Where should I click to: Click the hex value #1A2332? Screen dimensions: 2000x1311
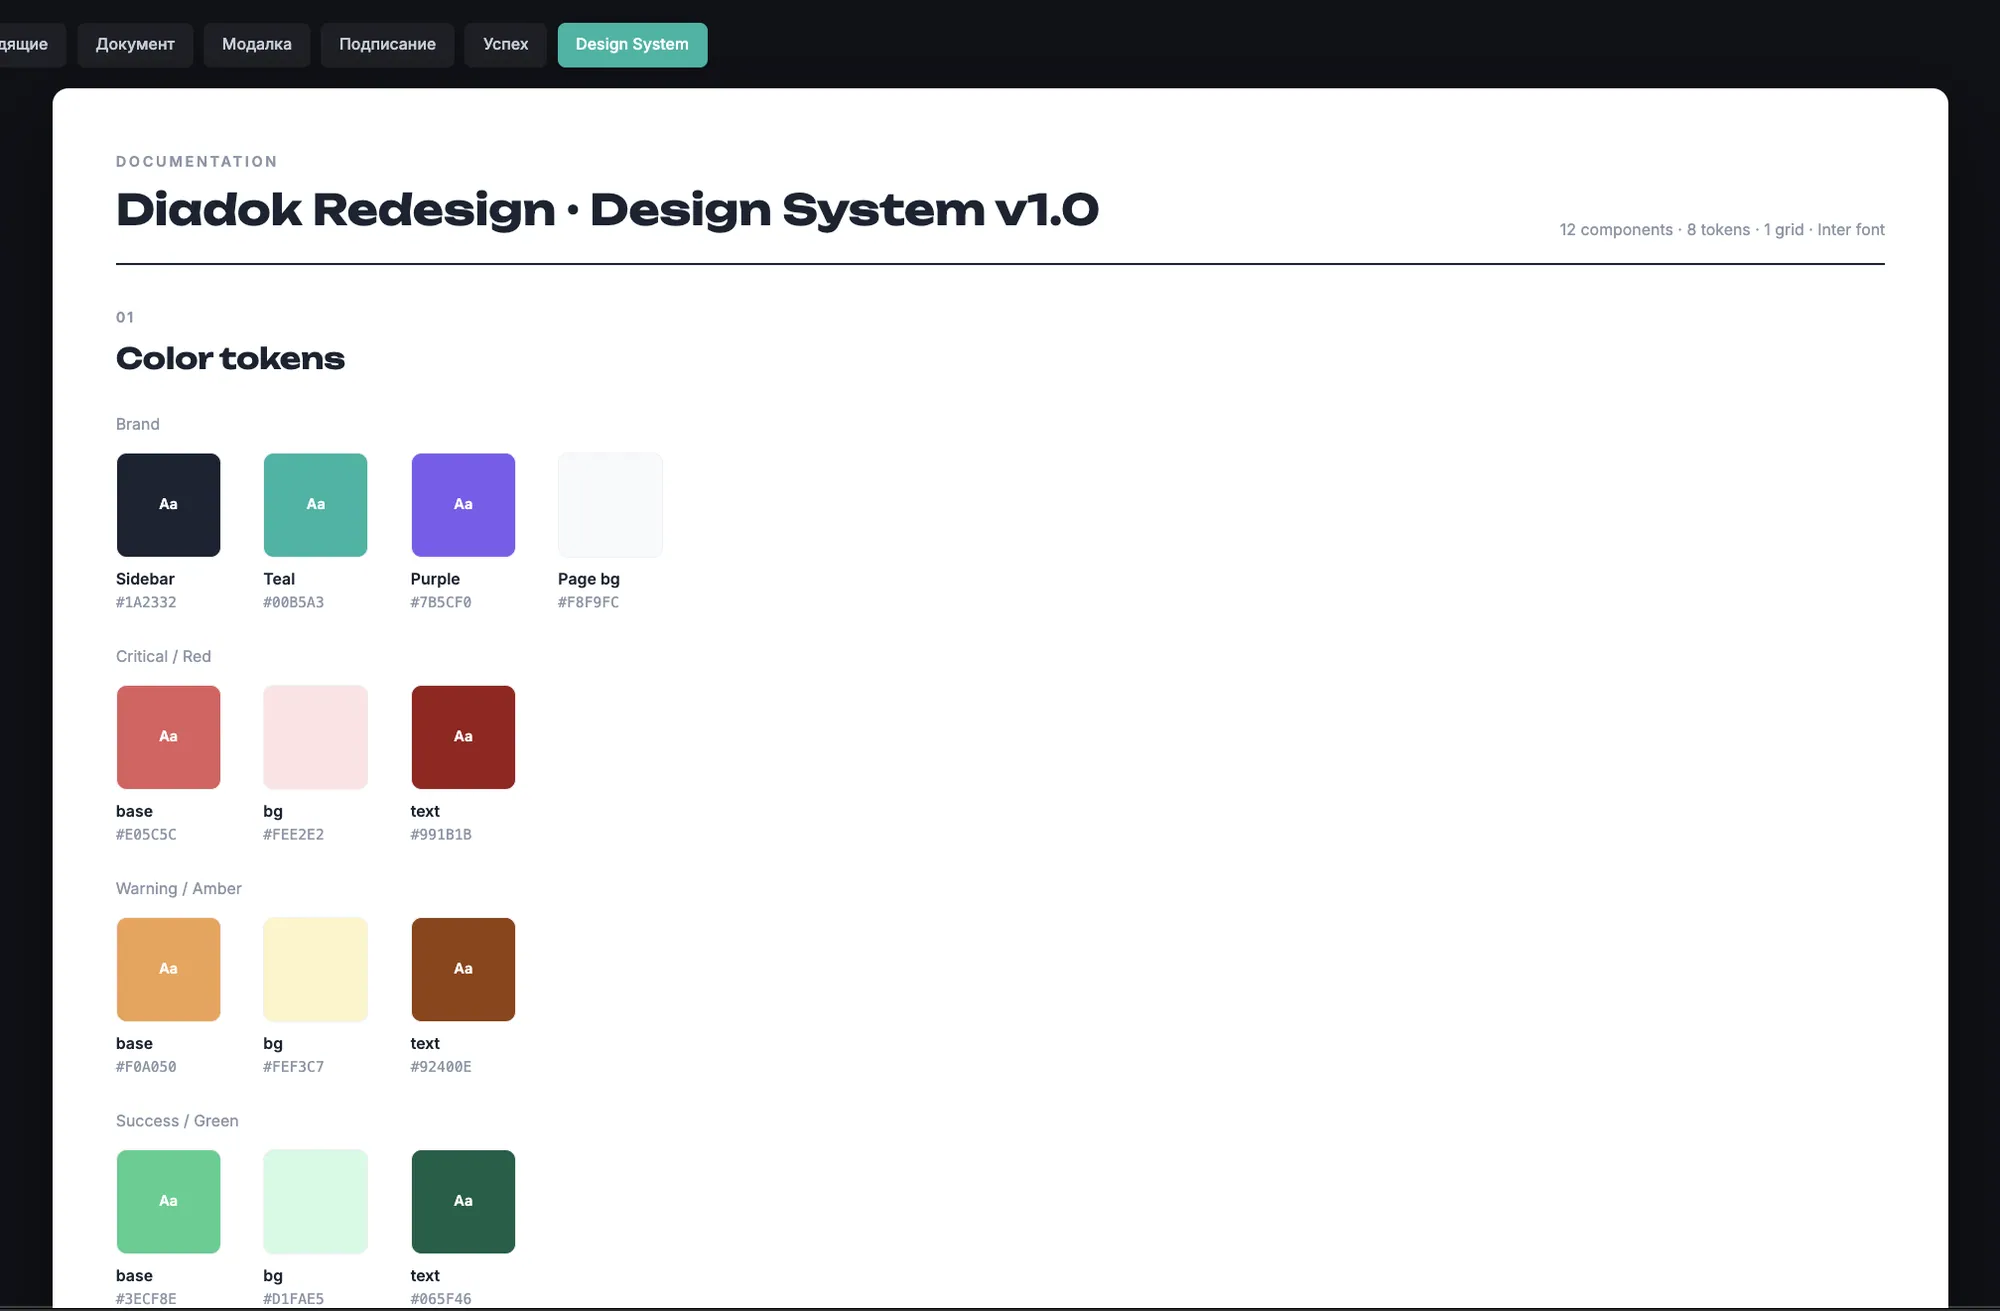(146, 602)
